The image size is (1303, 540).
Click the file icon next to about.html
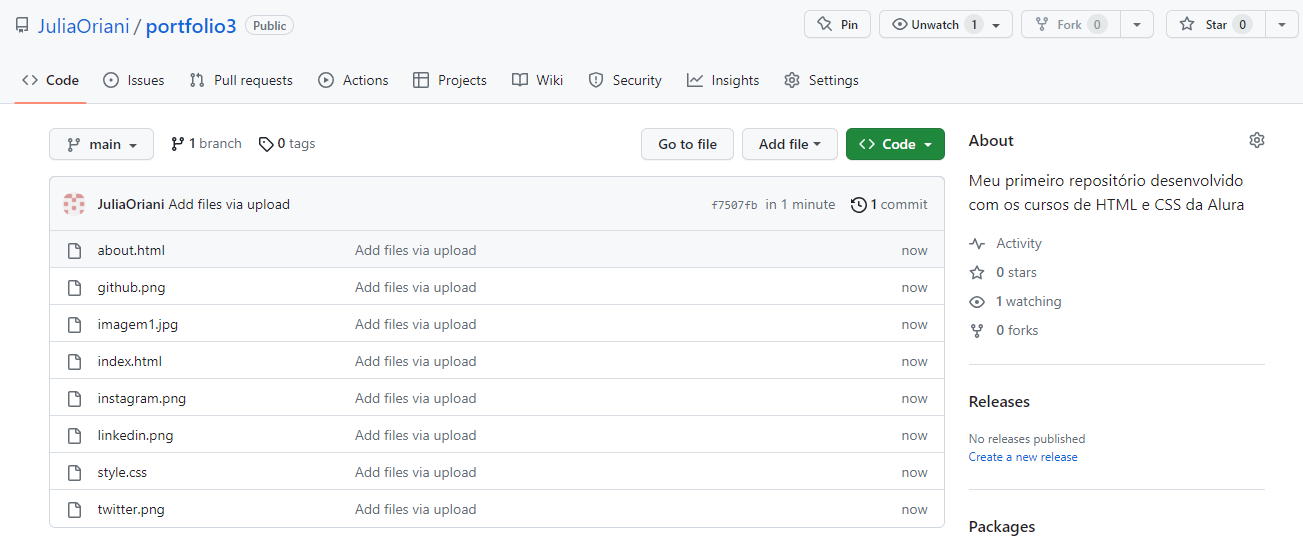[74, 250]
